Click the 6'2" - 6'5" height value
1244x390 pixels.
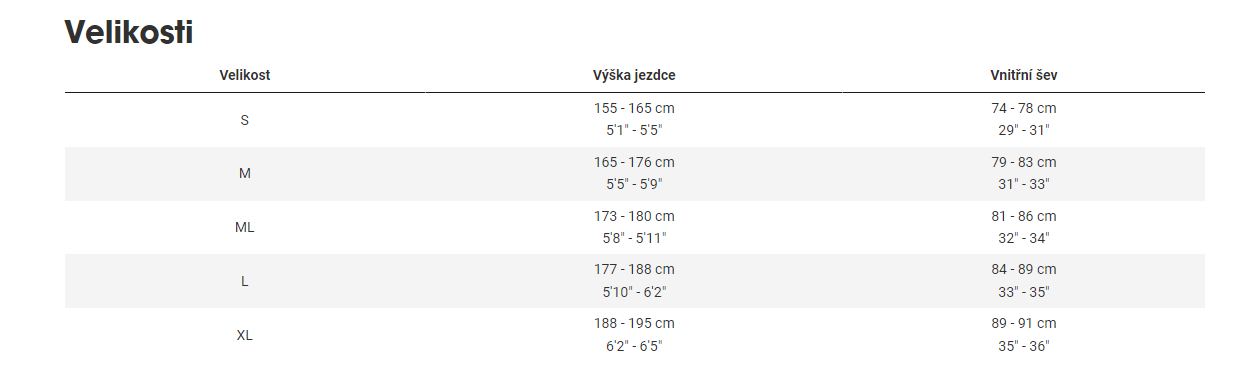(634, 346)
